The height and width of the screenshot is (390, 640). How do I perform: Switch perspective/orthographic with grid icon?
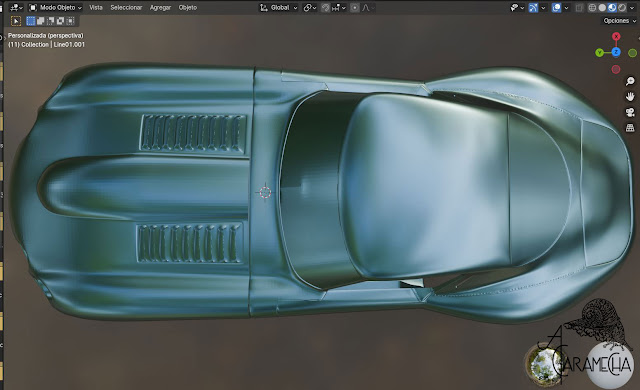[630, 128]
